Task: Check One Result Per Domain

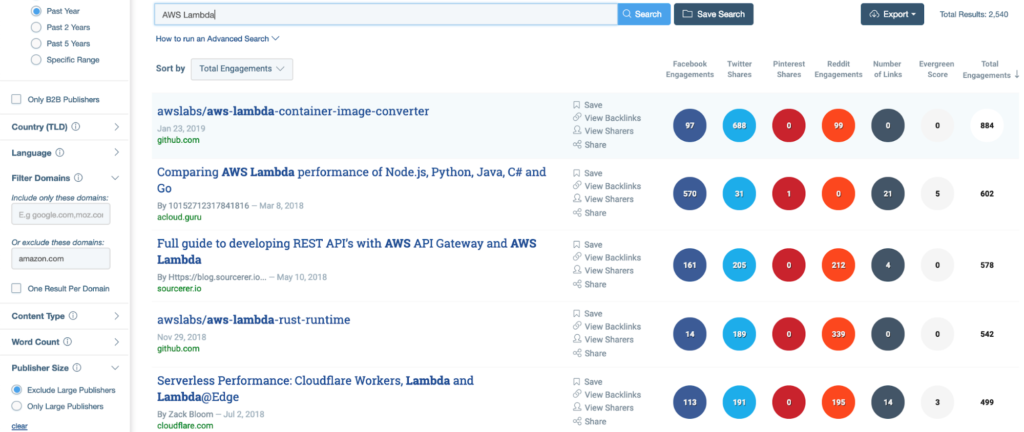Action: (x=16, y=288)
